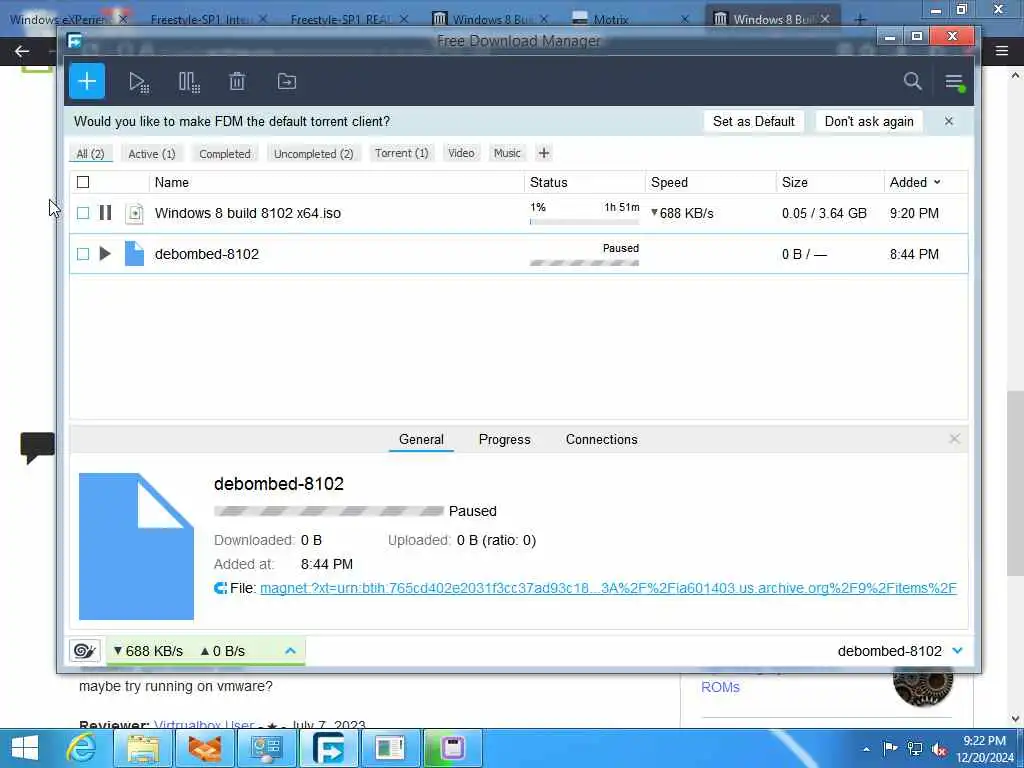Toggle the select-all downloads checkbox
Image resolution: width=1024 pixels, height=768 pixels.
[x=83, y=182]
